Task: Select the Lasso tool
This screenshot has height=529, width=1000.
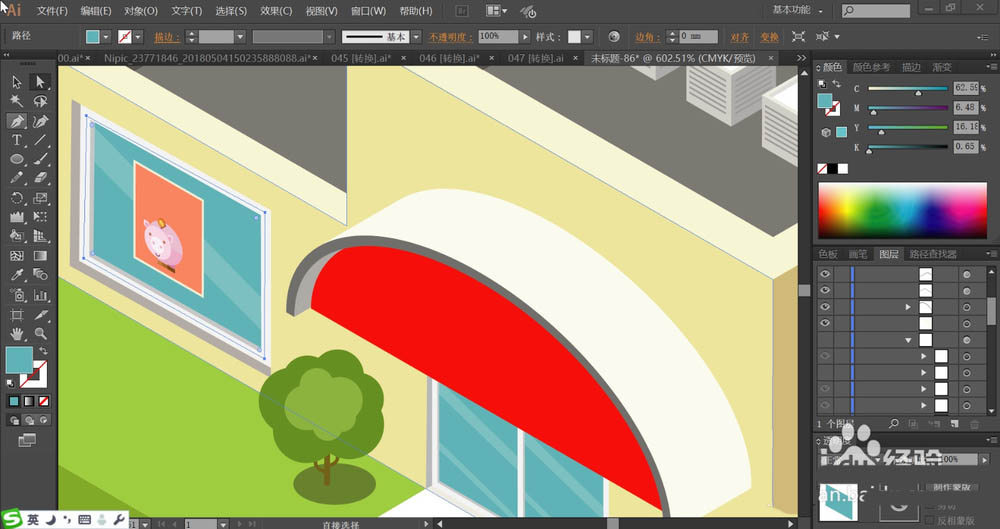Action: 40,101
